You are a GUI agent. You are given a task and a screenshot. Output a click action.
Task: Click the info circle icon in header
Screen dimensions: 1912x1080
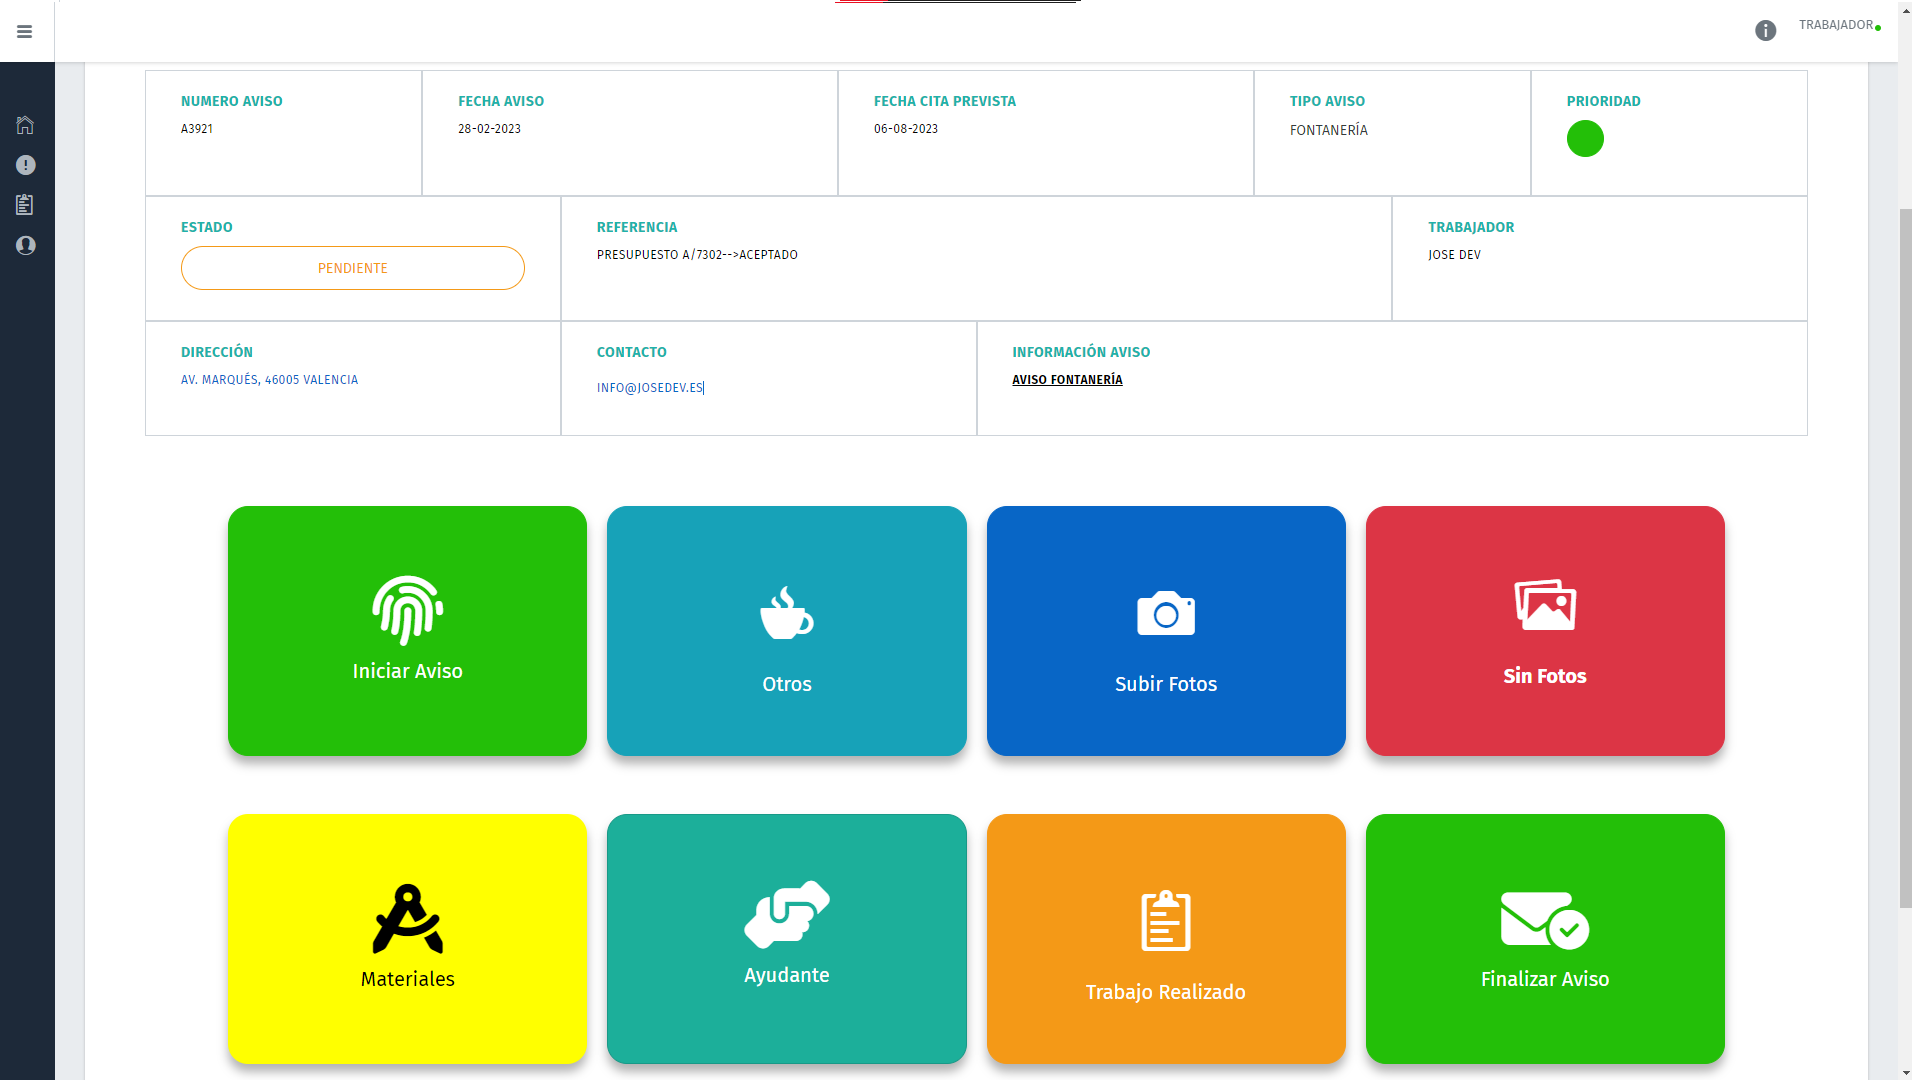(1765, 31)
